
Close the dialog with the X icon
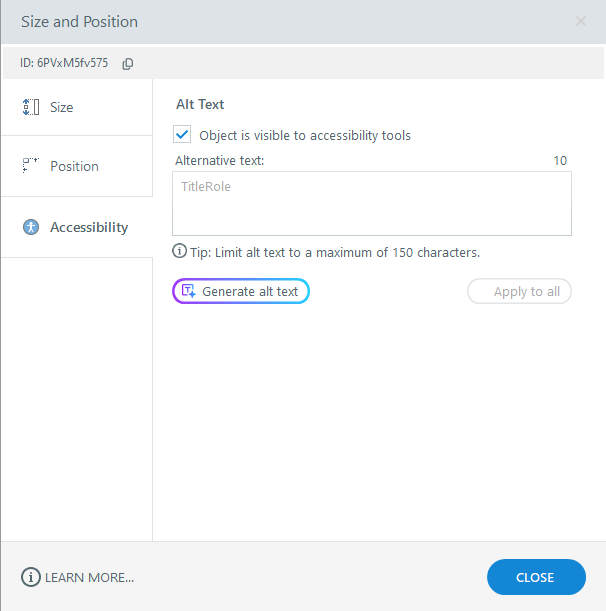pyautogui.click(x=581, y=21)
